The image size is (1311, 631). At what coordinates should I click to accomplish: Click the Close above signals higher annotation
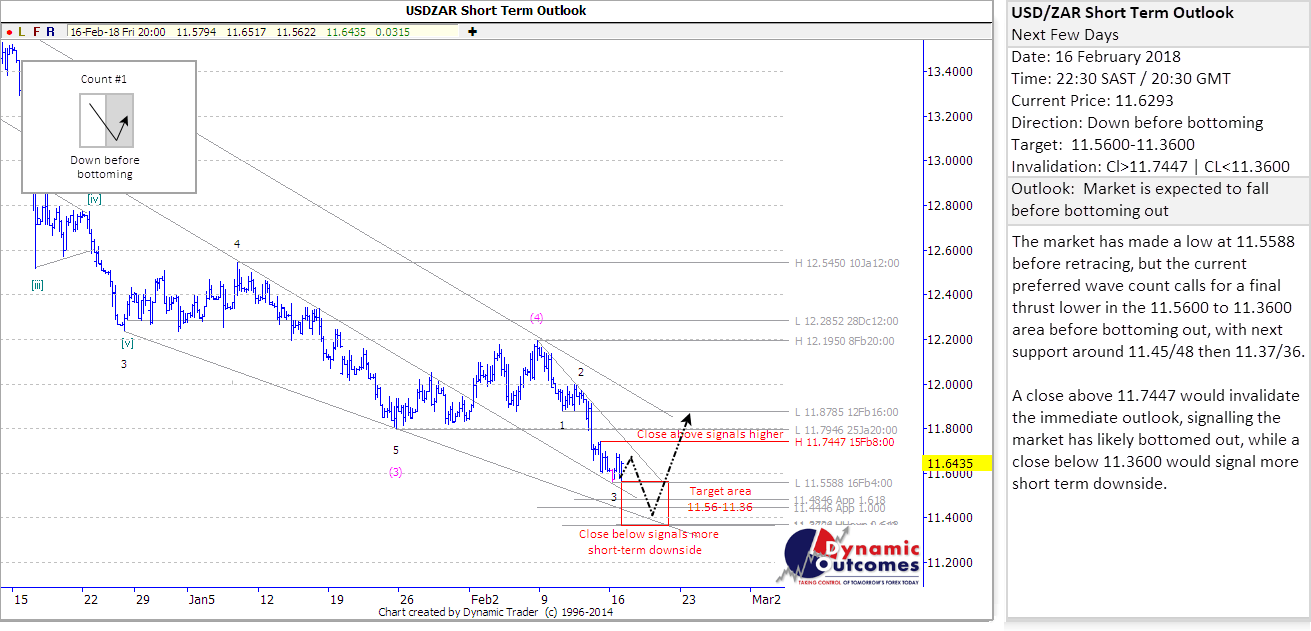tap(709, 435)
